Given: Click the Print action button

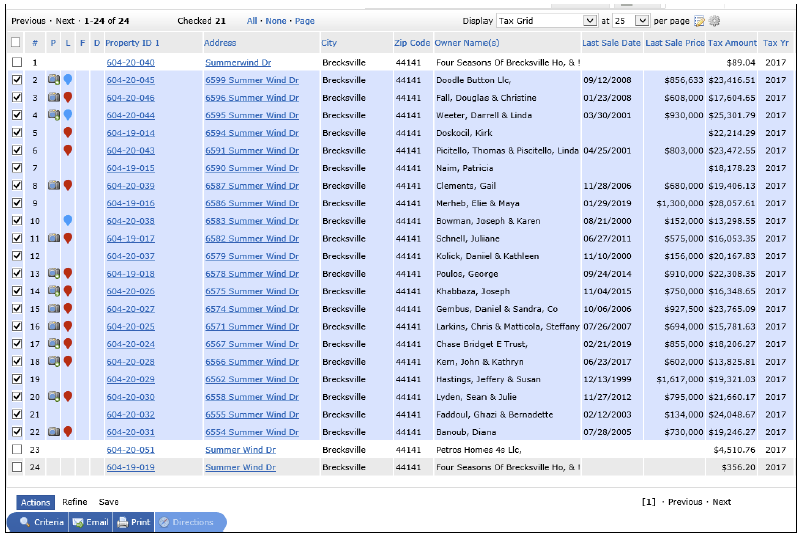Looking at the screenshot, I should click(x=134, y=522).
